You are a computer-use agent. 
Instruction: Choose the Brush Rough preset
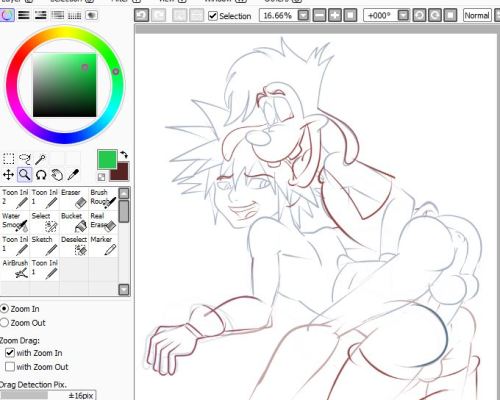(103, 198)
